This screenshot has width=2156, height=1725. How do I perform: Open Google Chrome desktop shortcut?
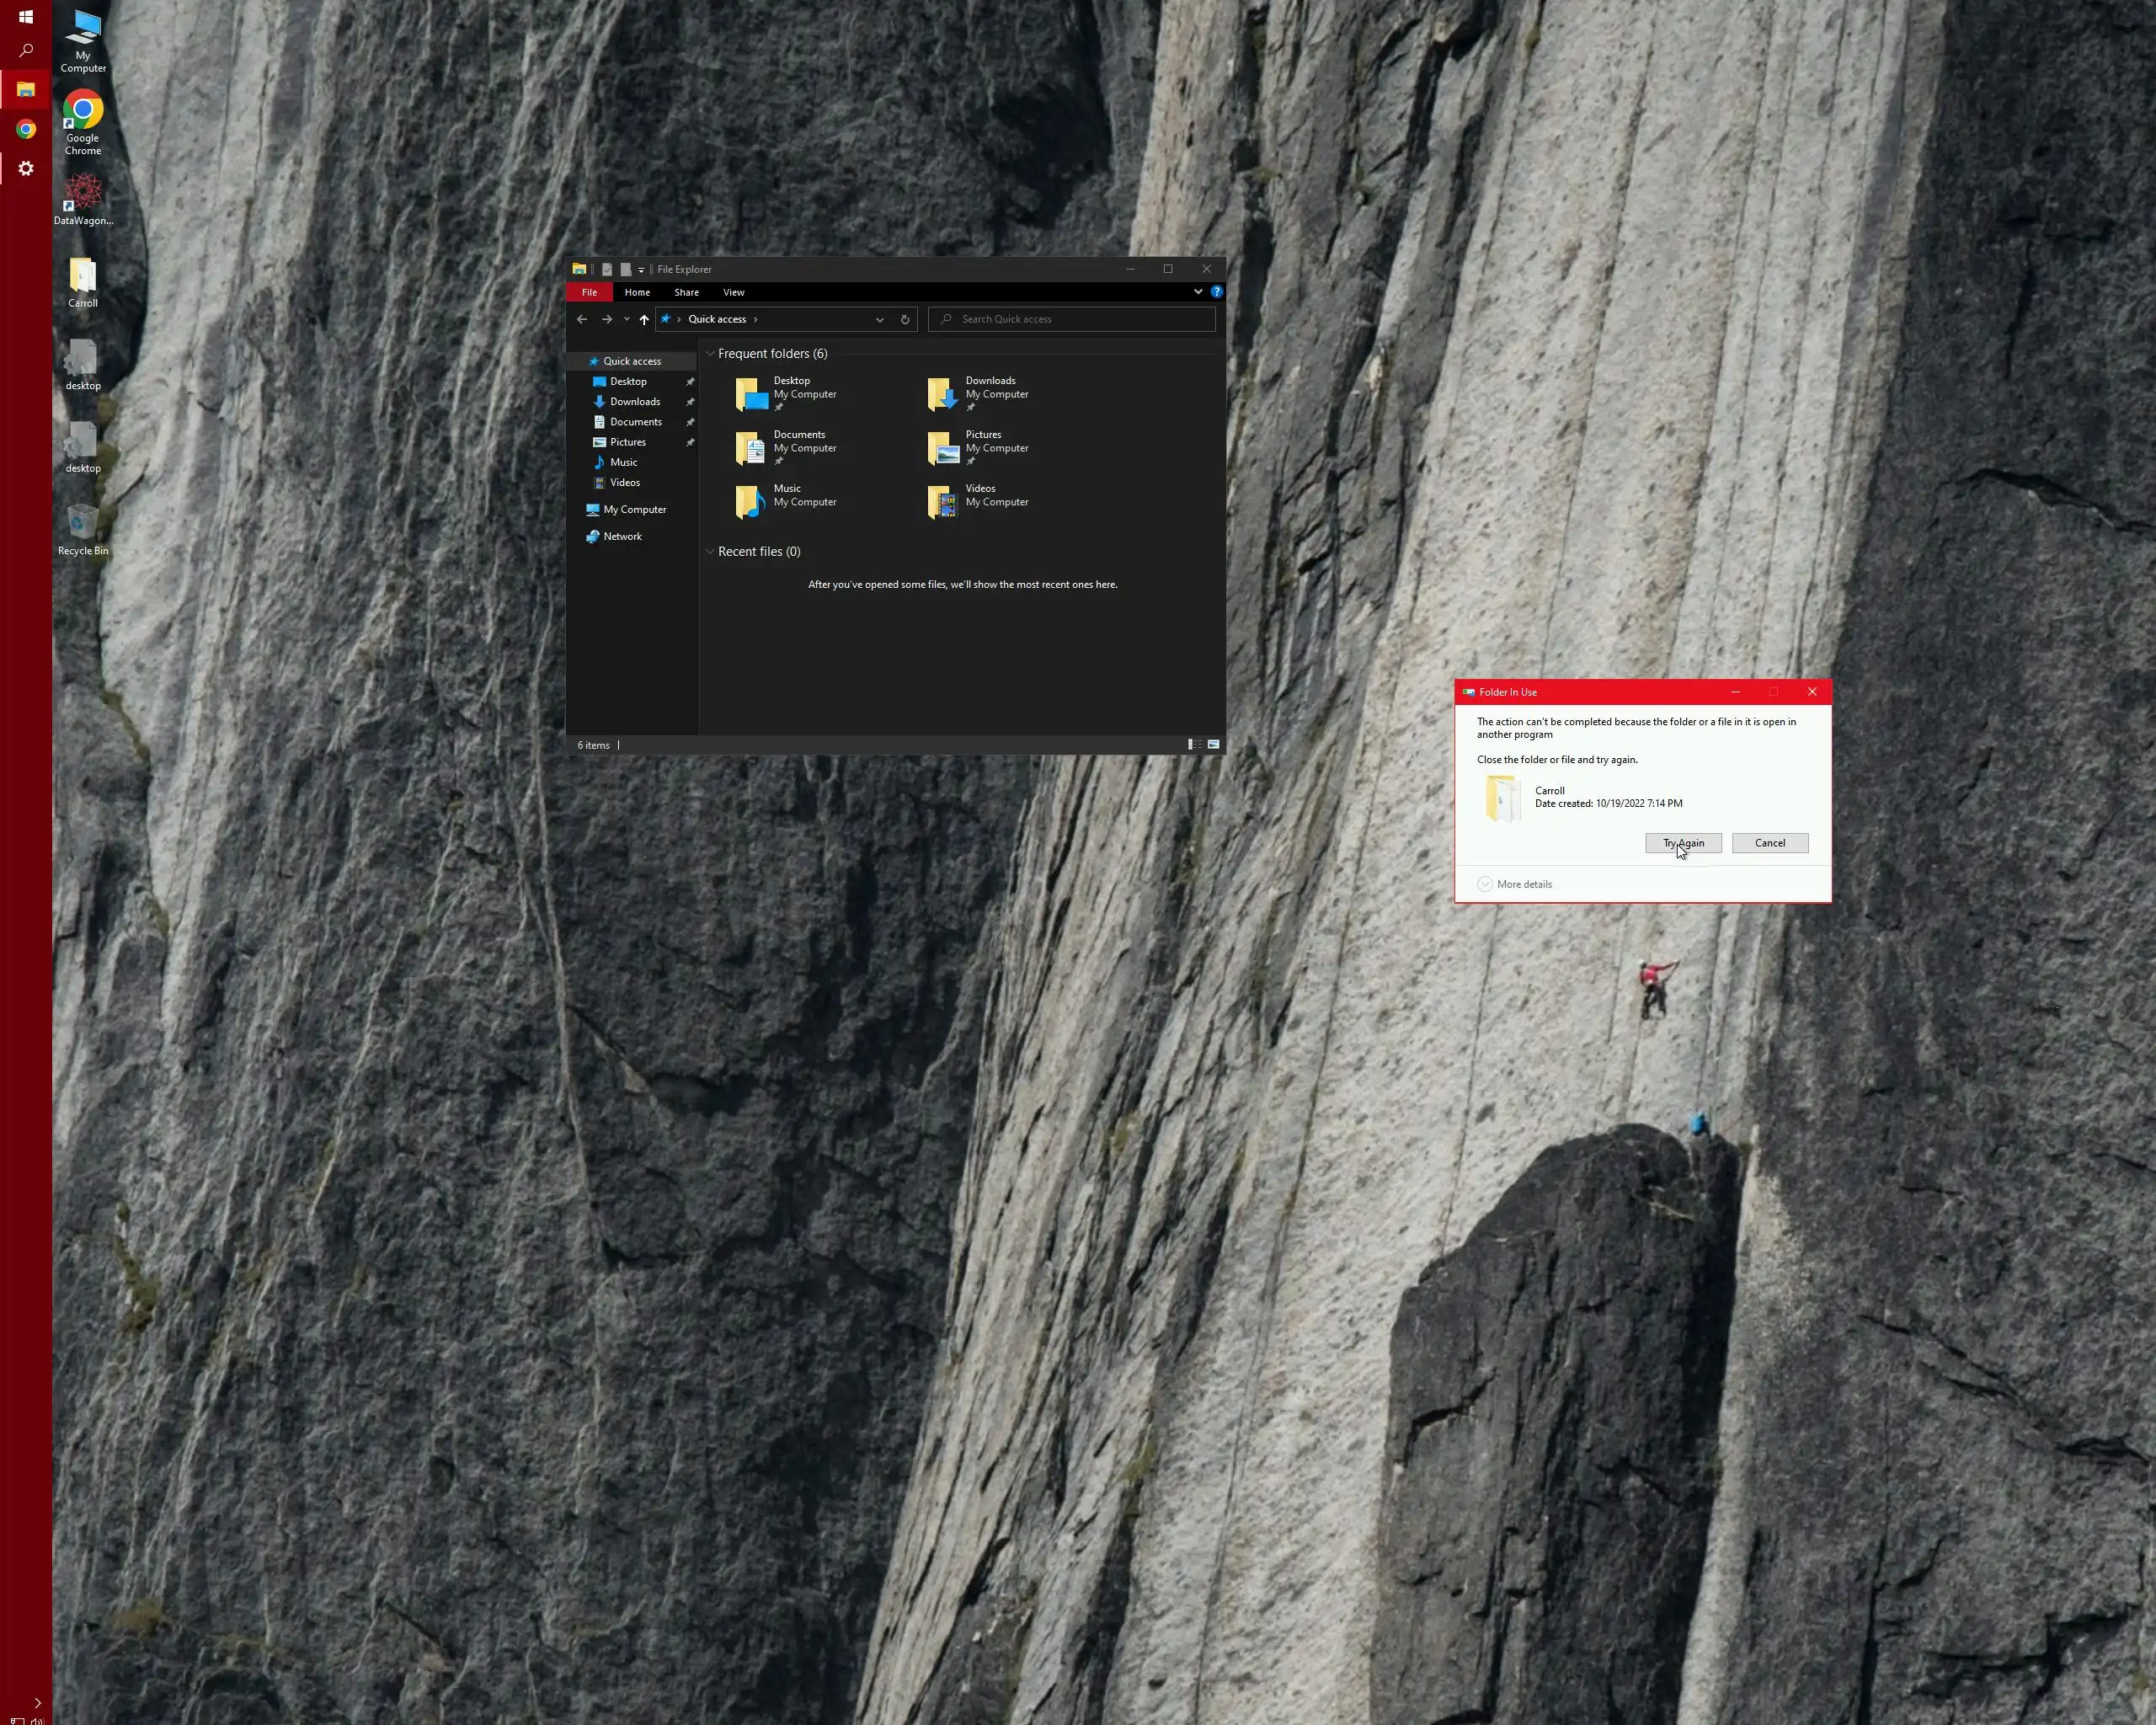coord(83,122)
